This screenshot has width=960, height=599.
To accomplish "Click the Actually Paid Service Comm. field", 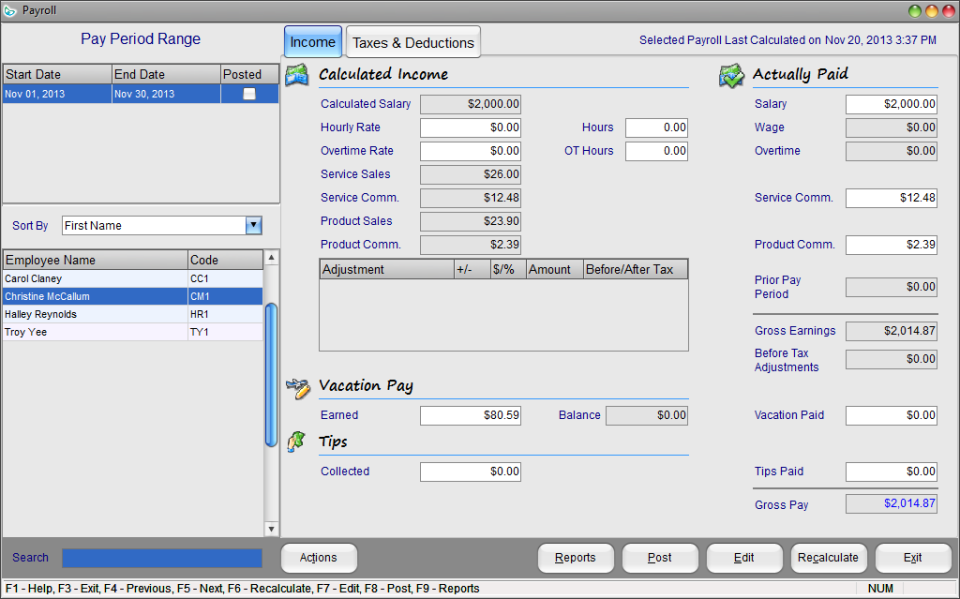I will point(891,198).
